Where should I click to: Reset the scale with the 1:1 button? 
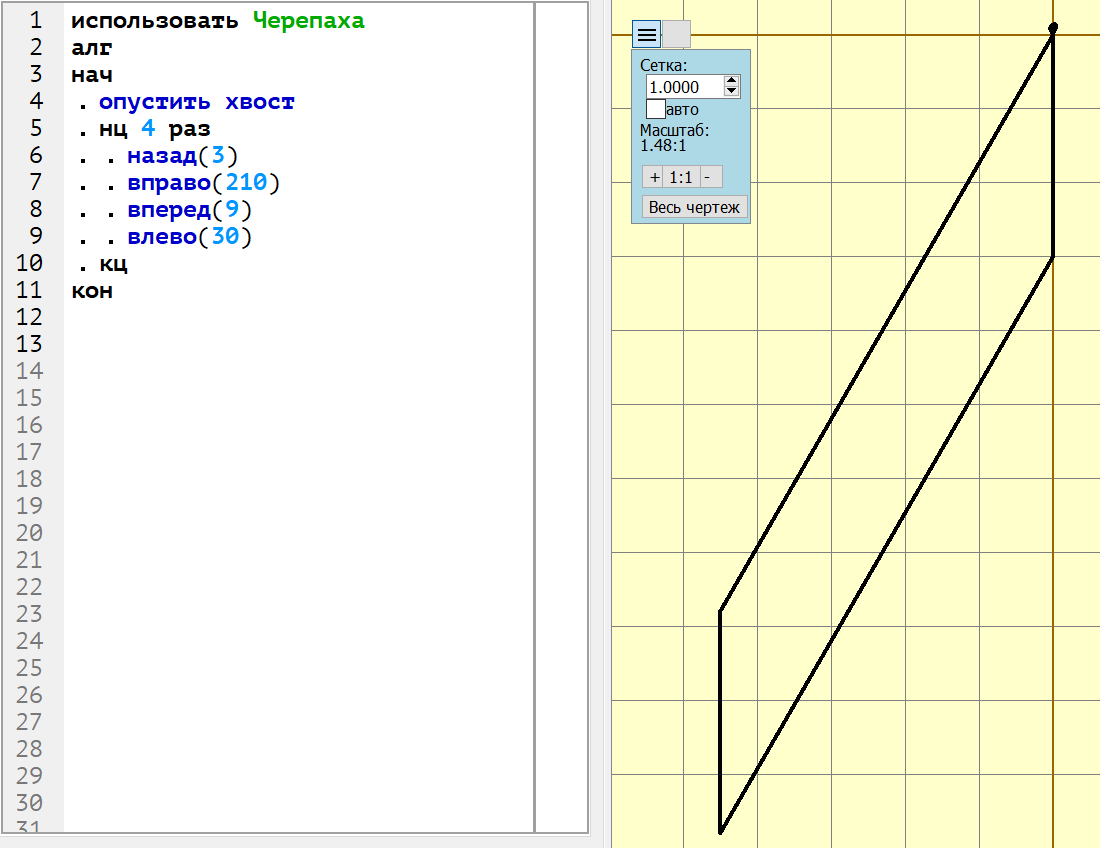pos(680,177)
